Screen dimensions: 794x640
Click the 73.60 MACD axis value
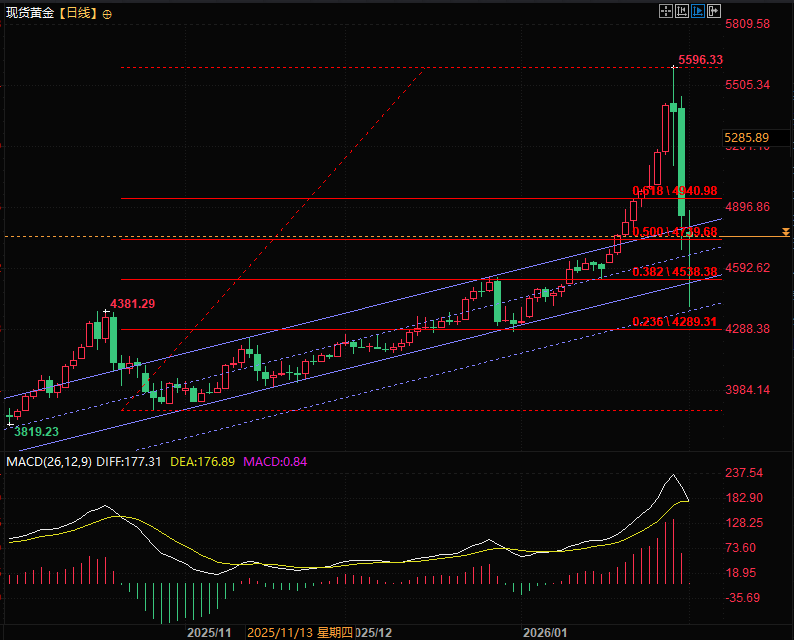pos(740,548)
